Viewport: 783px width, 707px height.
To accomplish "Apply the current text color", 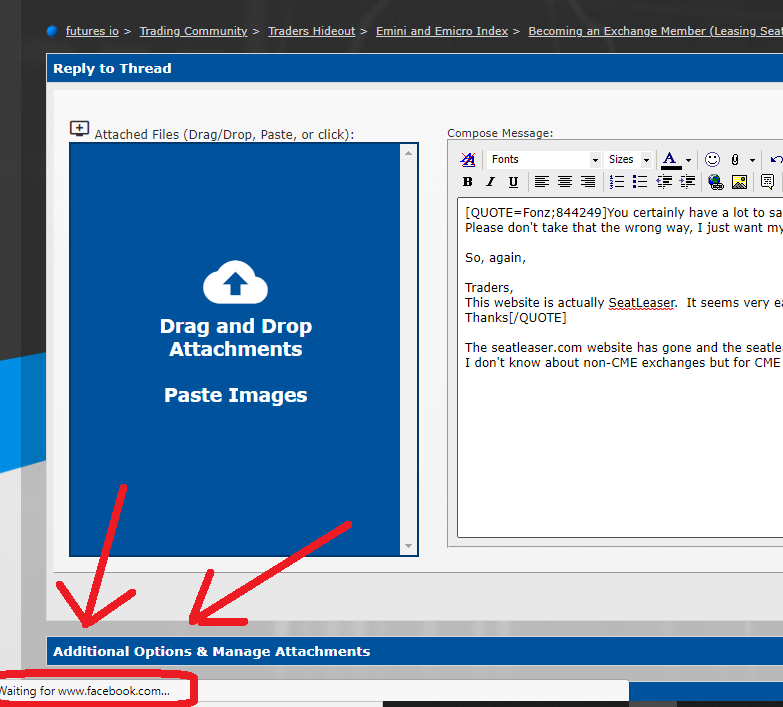I will (x=671, y=160).
